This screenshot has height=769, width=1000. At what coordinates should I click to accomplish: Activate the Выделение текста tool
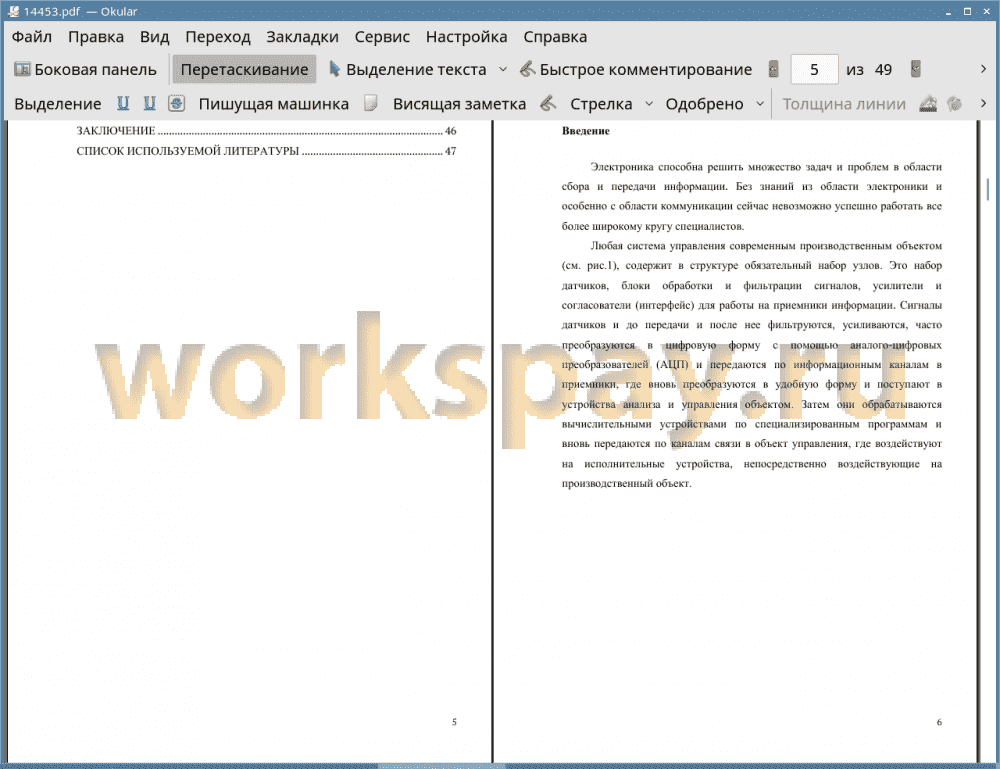pos(408,70)
